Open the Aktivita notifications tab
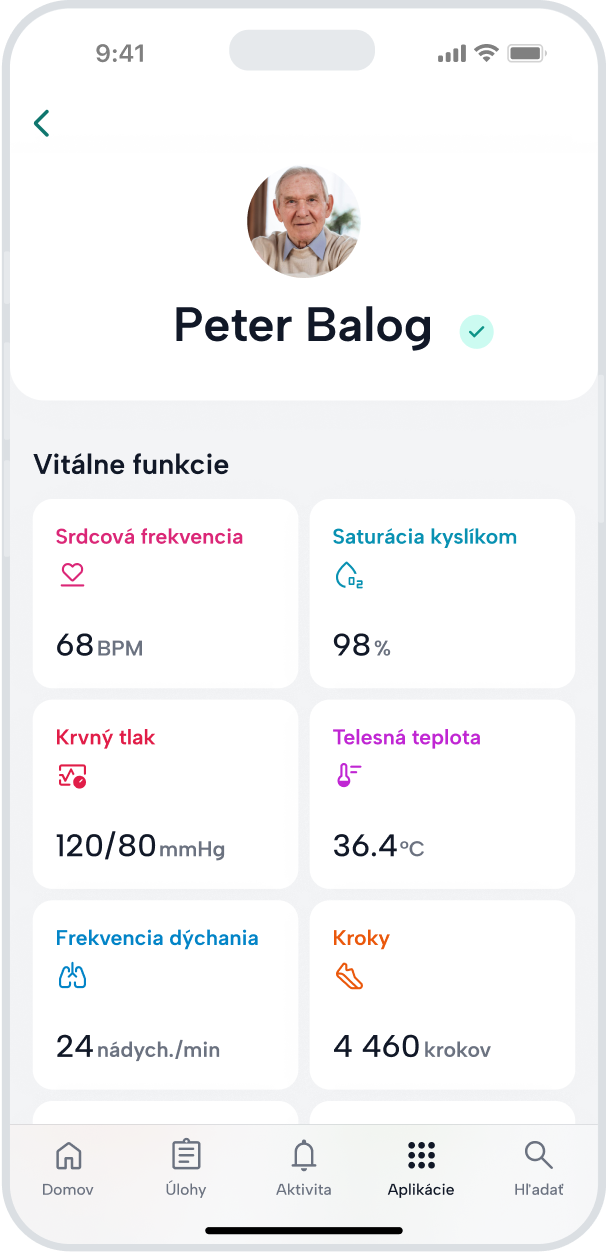606x1252 pixels. pos(304,1168)
